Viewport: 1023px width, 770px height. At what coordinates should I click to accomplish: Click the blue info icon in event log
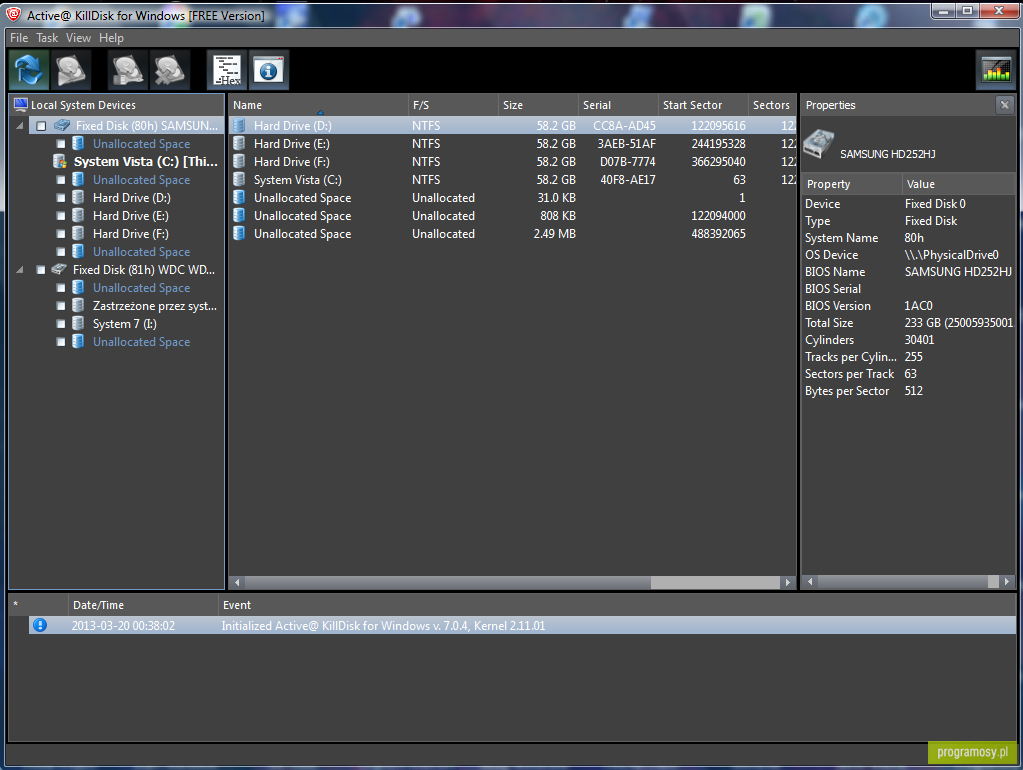click(x=40, y=625)
